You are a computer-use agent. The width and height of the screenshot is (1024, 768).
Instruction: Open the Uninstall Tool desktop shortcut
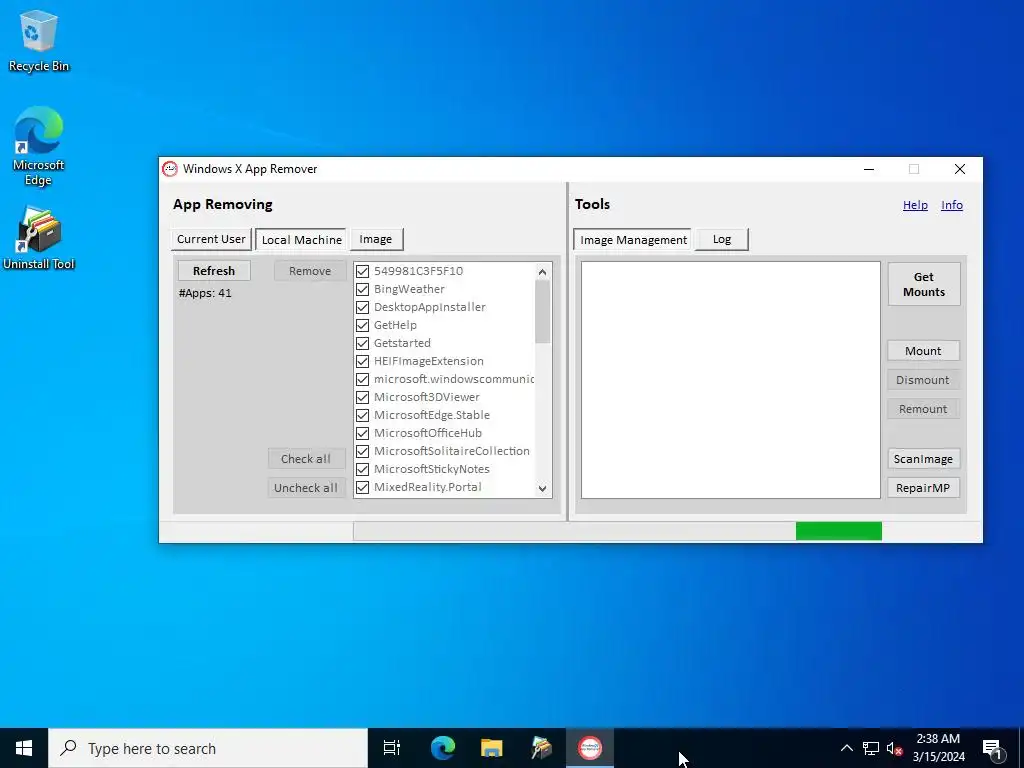pos(39,238)
